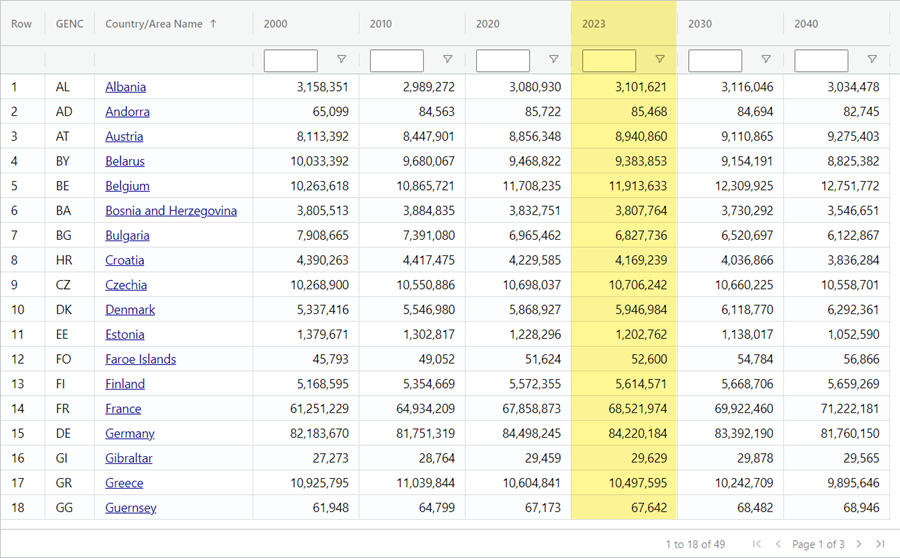Select Albania's 2040 value 3,034,478
This screenshot has height=558, width=900.
click(x=853, y=87)
